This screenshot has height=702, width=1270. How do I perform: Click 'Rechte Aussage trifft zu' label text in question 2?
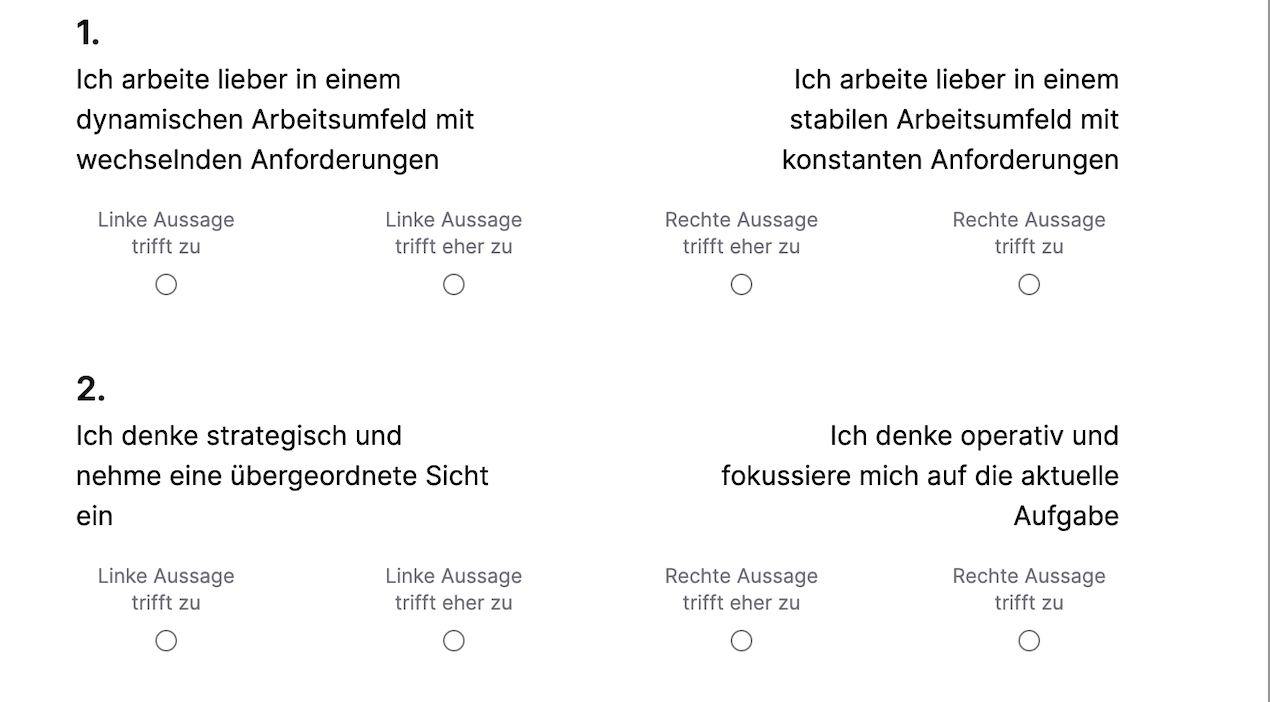[1029, 589]
